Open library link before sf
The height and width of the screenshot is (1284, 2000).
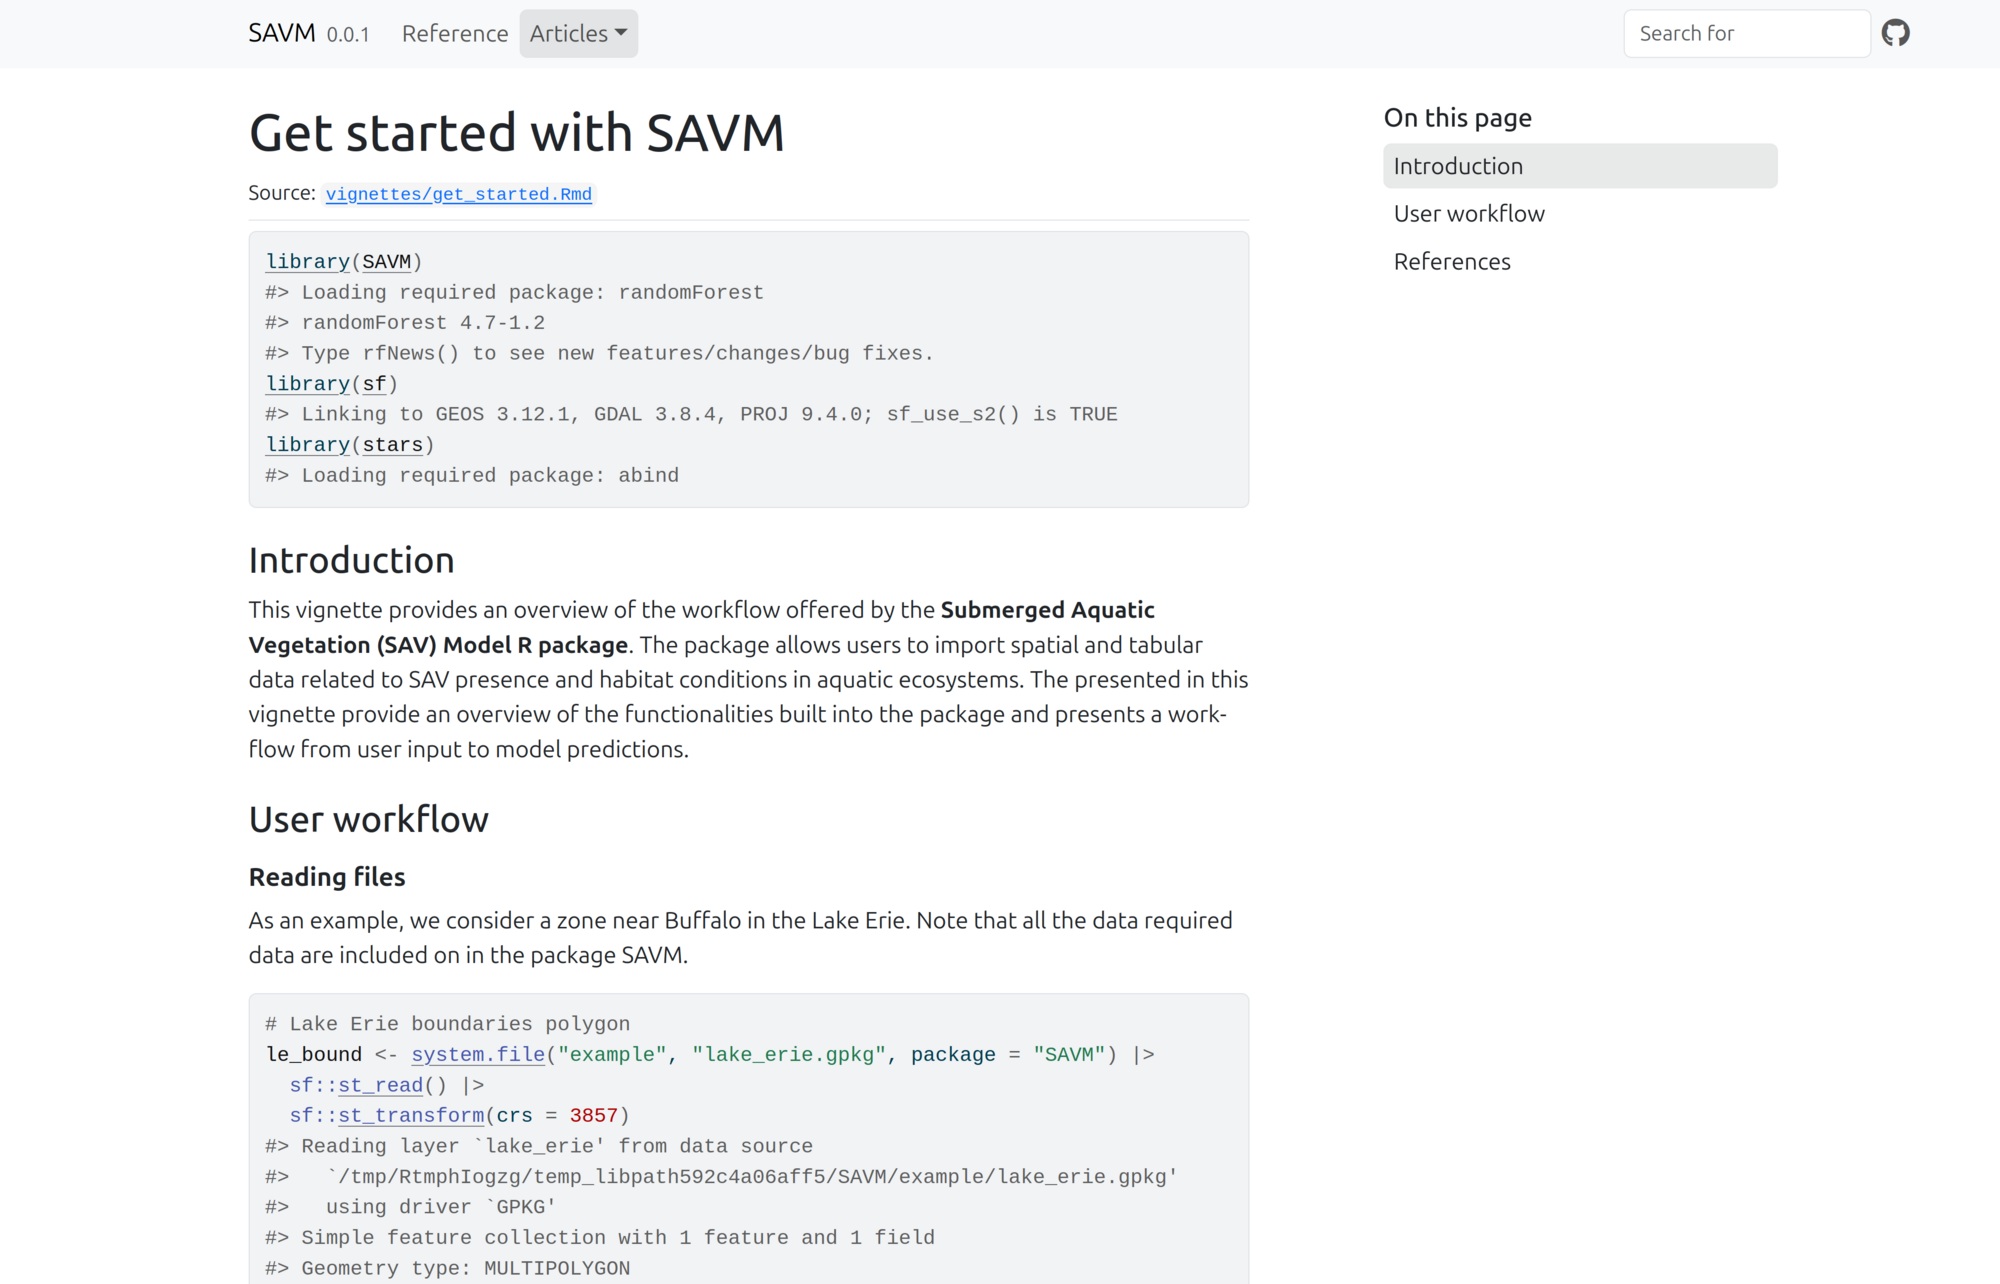307,384
